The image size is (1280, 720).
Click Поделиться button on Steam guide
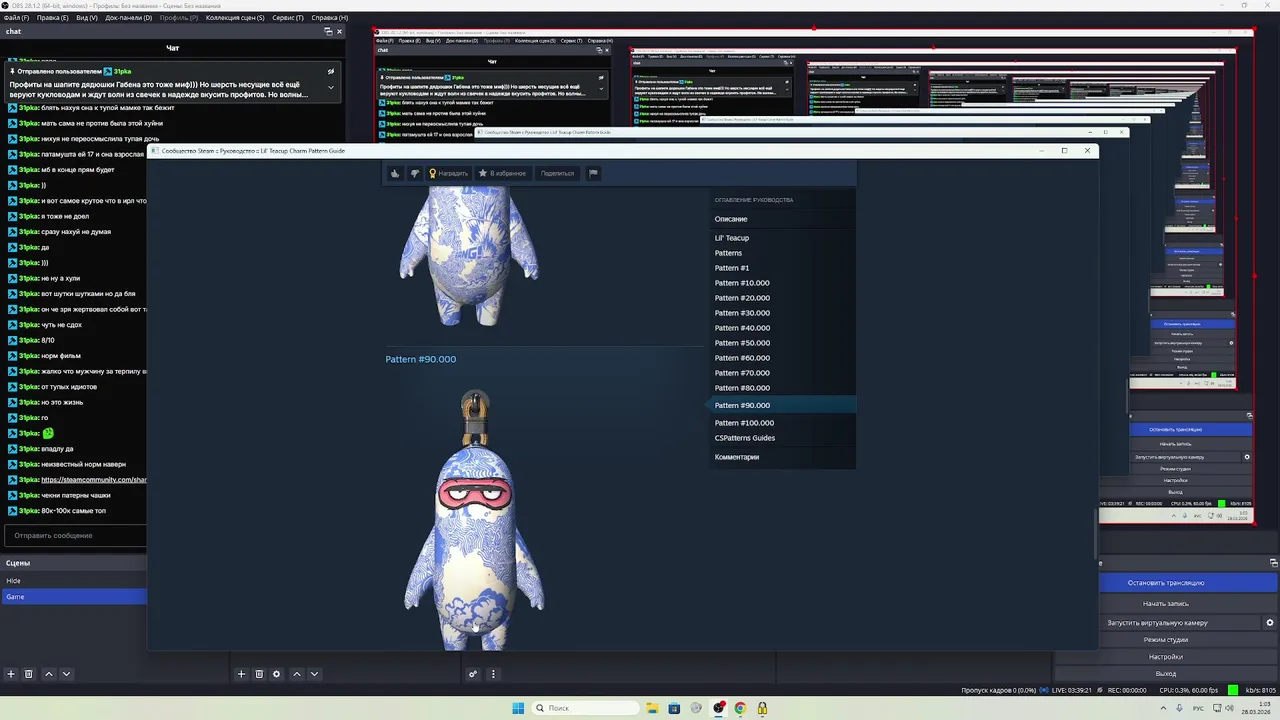point(557,173)
